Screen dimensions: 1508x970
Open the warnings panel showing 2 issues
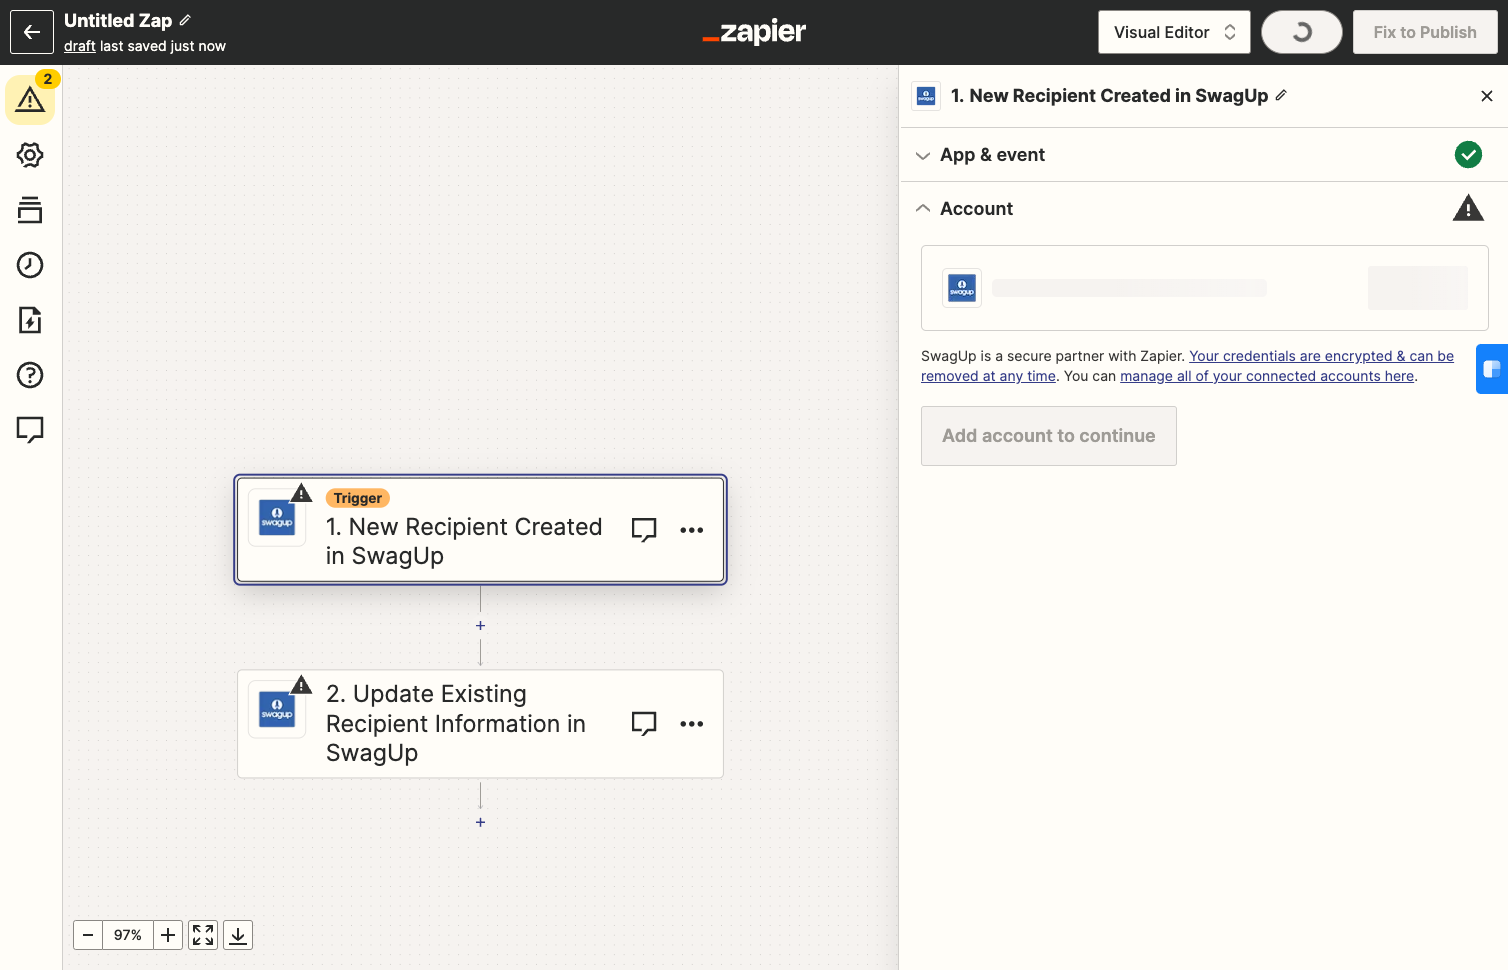[x=30, y=100]
